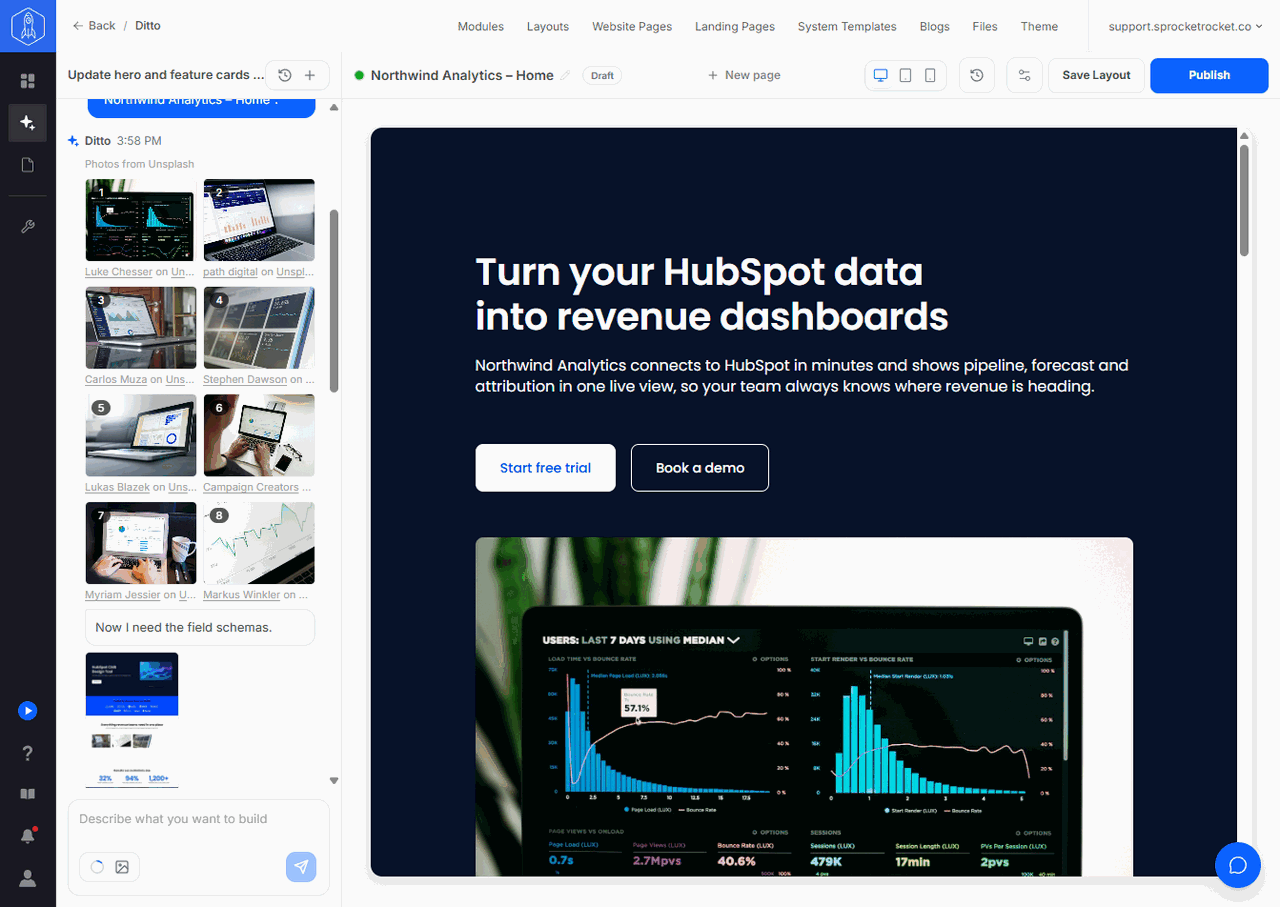
Task: Start a new chat with plus icon
Action: 310,75
